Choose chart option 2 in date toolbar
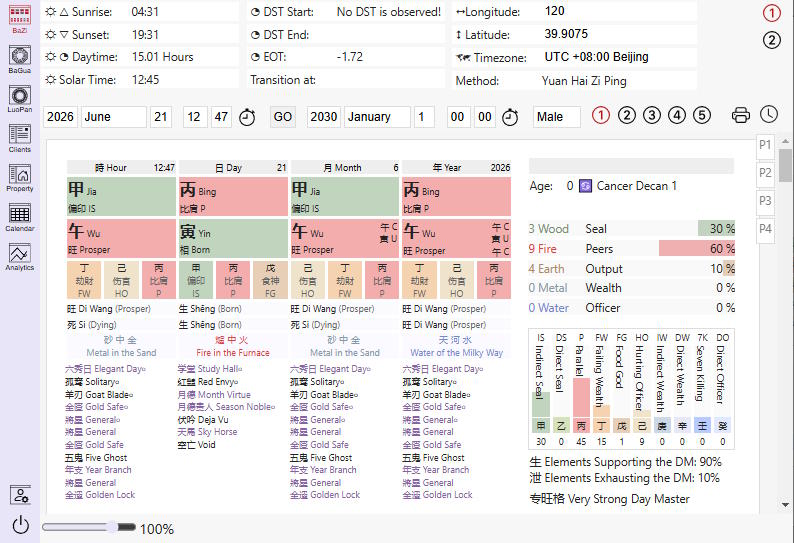This screenshot has height=543, width=794. pyautogui.click(x=627, y=115)
